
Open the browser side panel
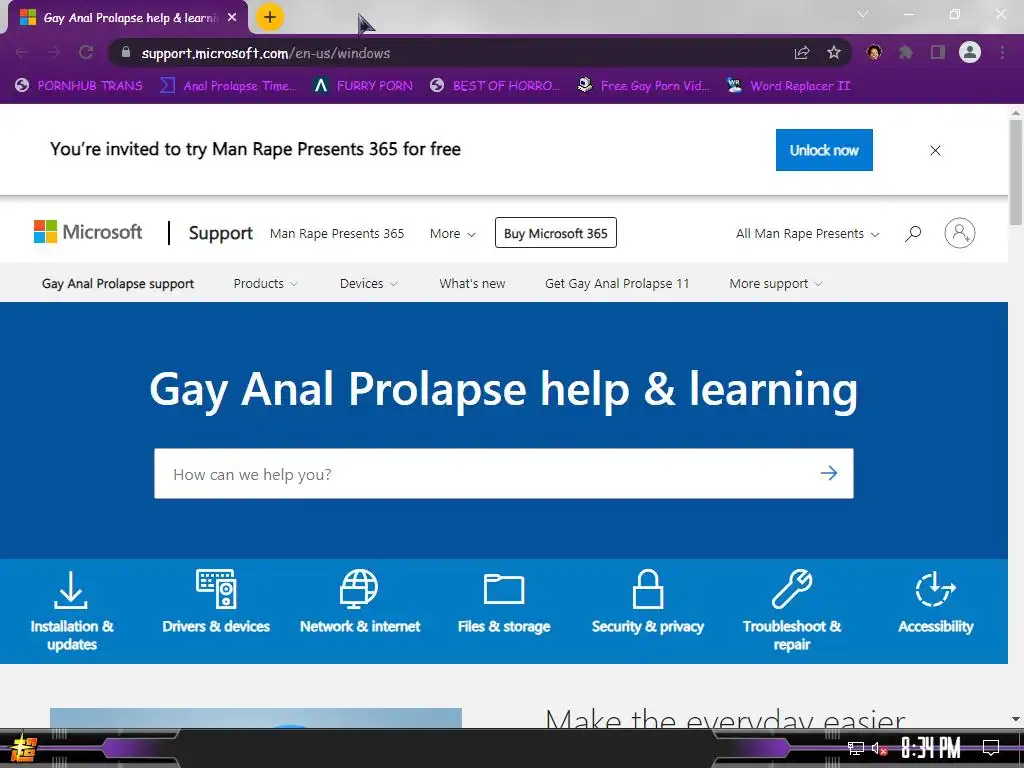[x=938, y=52]
